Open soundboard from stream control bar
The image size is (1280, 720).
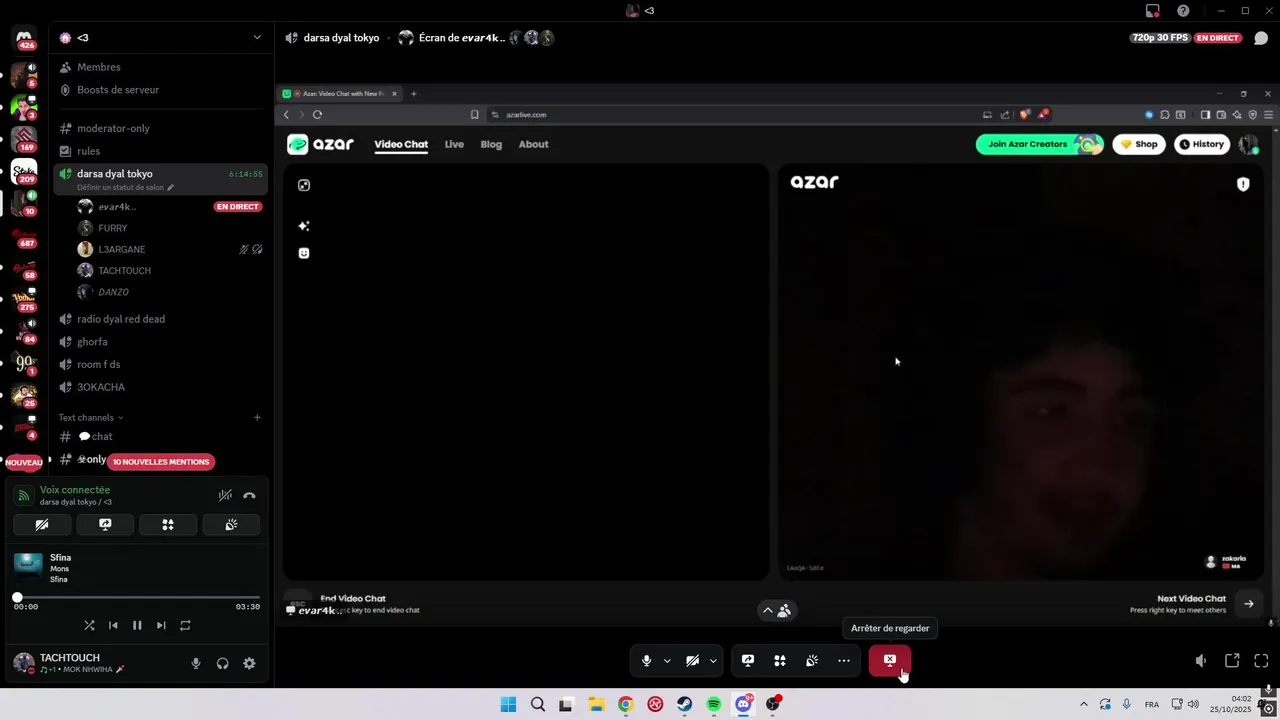(x=812, y=660)
